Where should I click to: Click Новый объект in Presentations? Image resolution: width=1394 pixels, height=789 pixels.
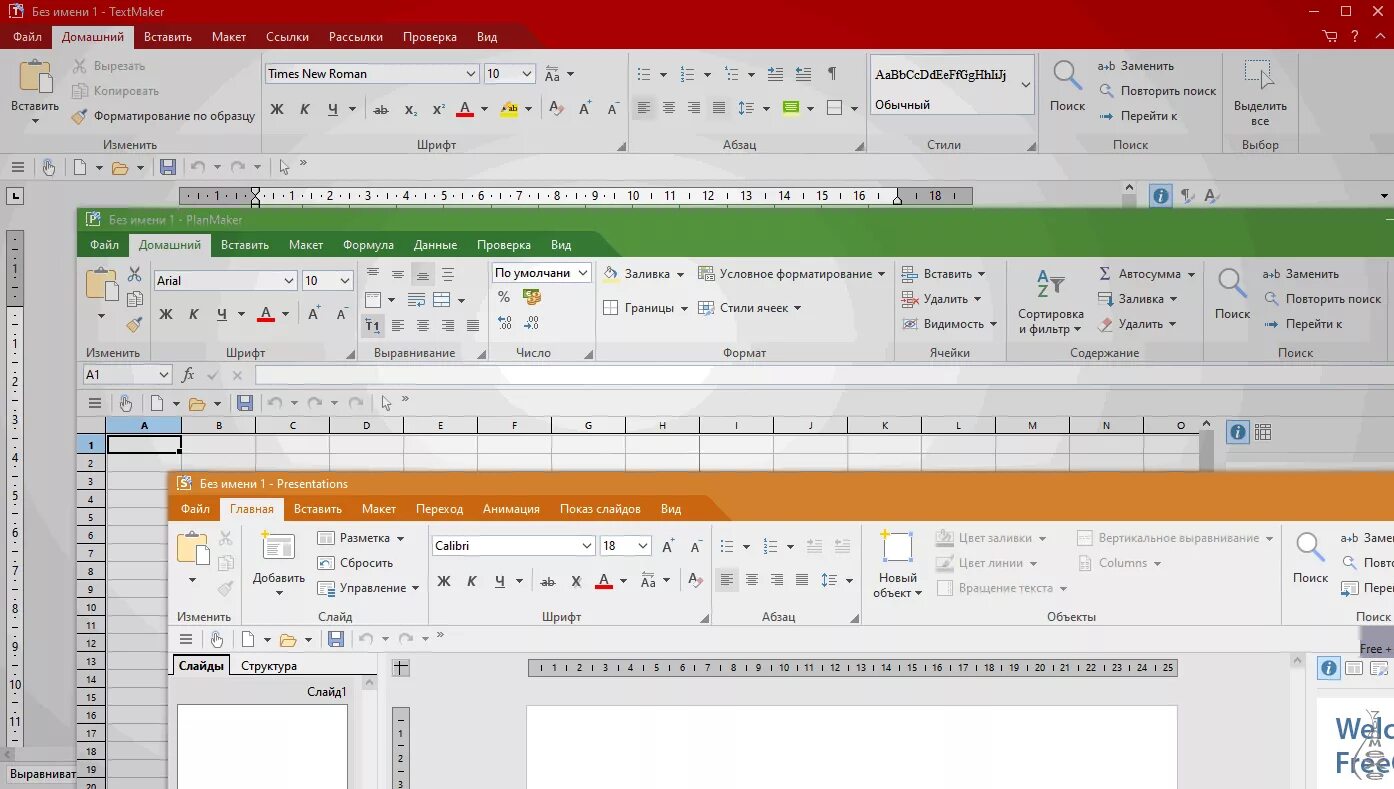897,564
